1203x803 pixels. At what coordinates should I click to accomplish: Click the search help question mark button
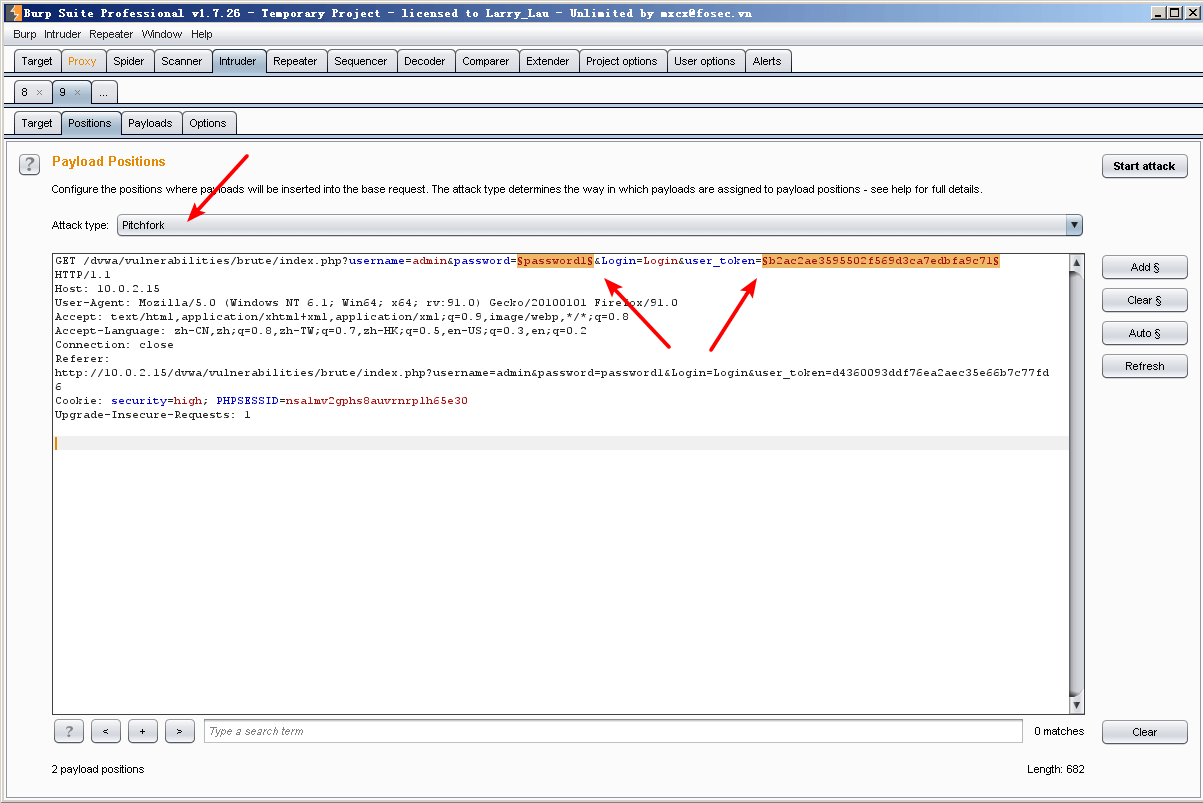(68, 731)
